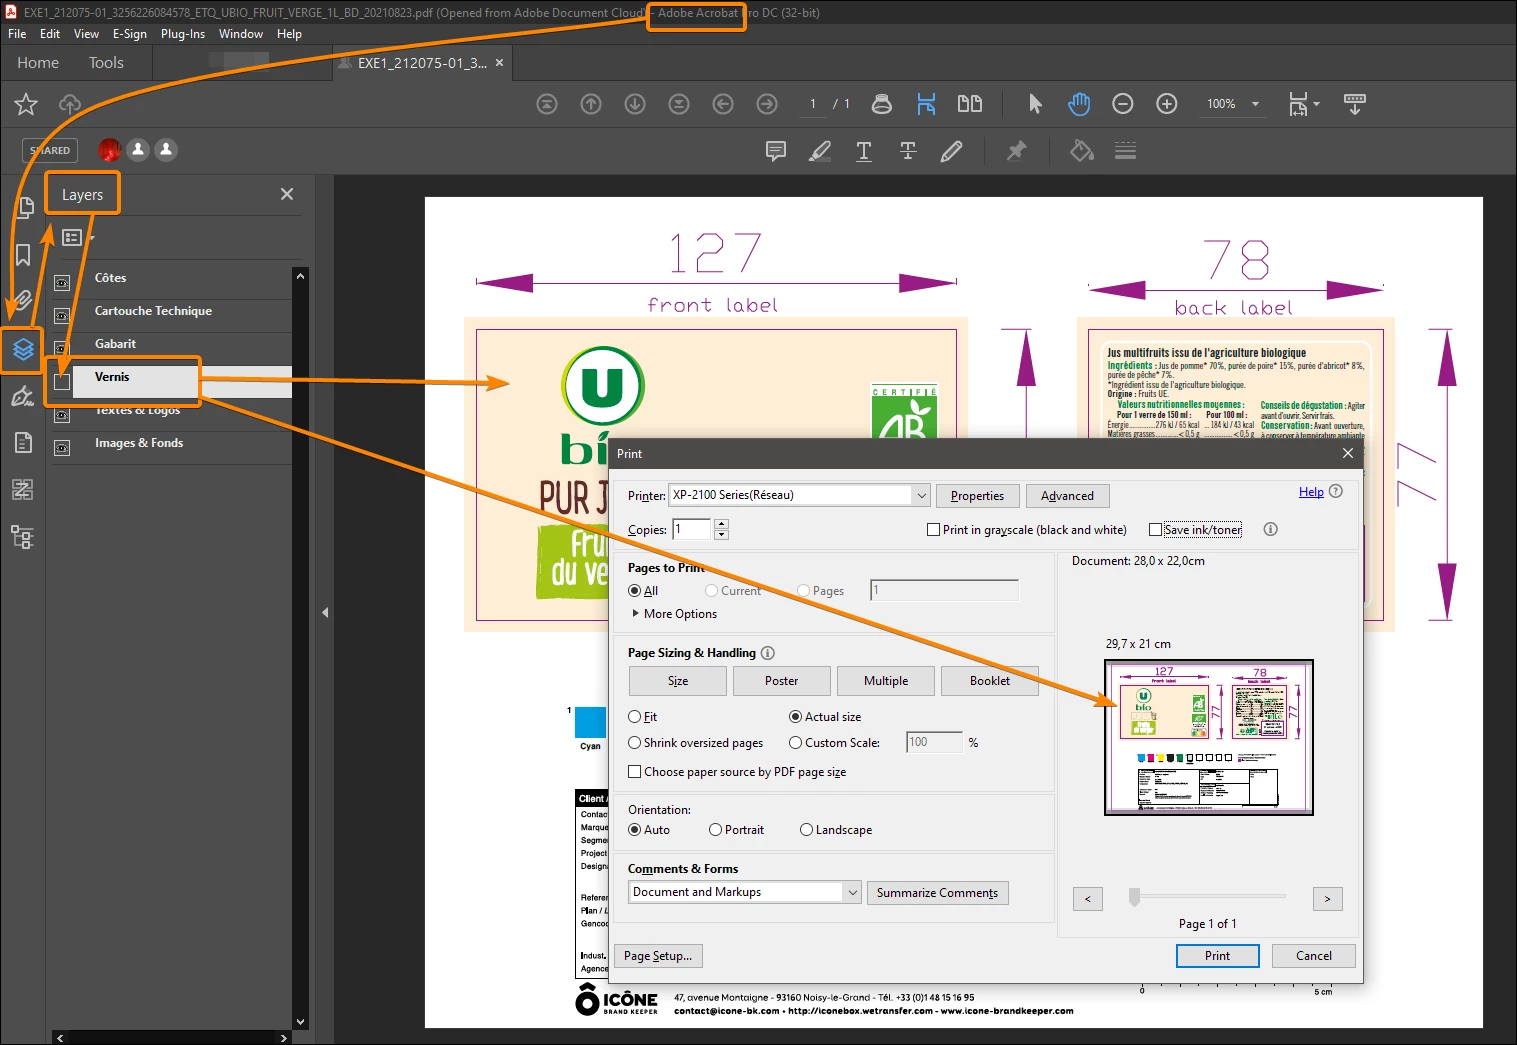Open the signatures panel icon
The height and width of the screenshot is (1045, 1517).
23,397
